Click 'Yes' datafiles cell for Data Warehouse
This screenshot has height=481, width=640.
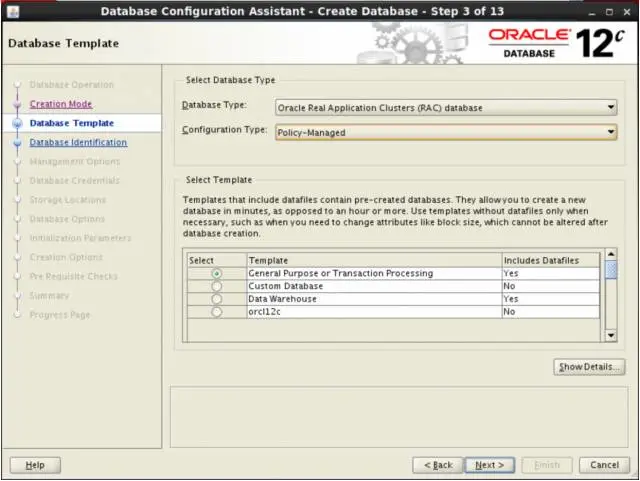pyautogui.click(x=551, y=299)
